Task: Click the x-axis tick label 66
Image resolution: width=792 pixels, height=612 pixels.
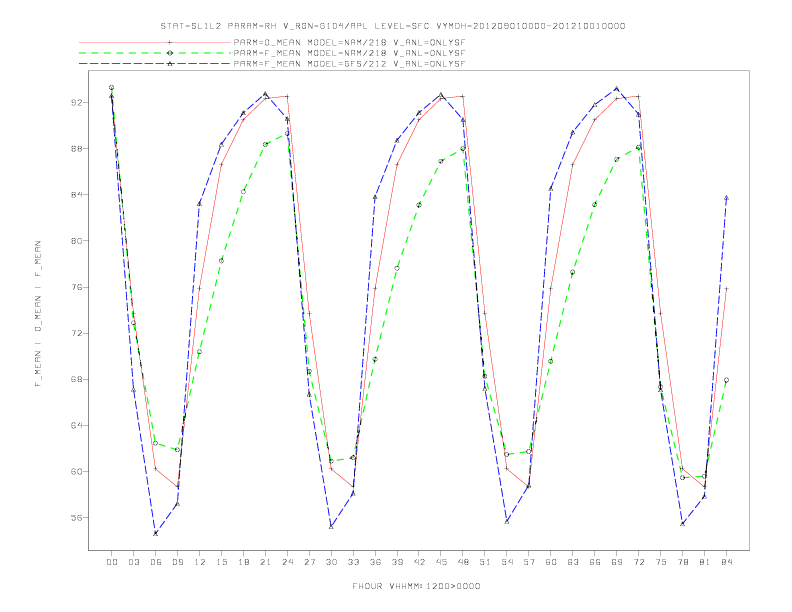Action: tap(595, 562)
